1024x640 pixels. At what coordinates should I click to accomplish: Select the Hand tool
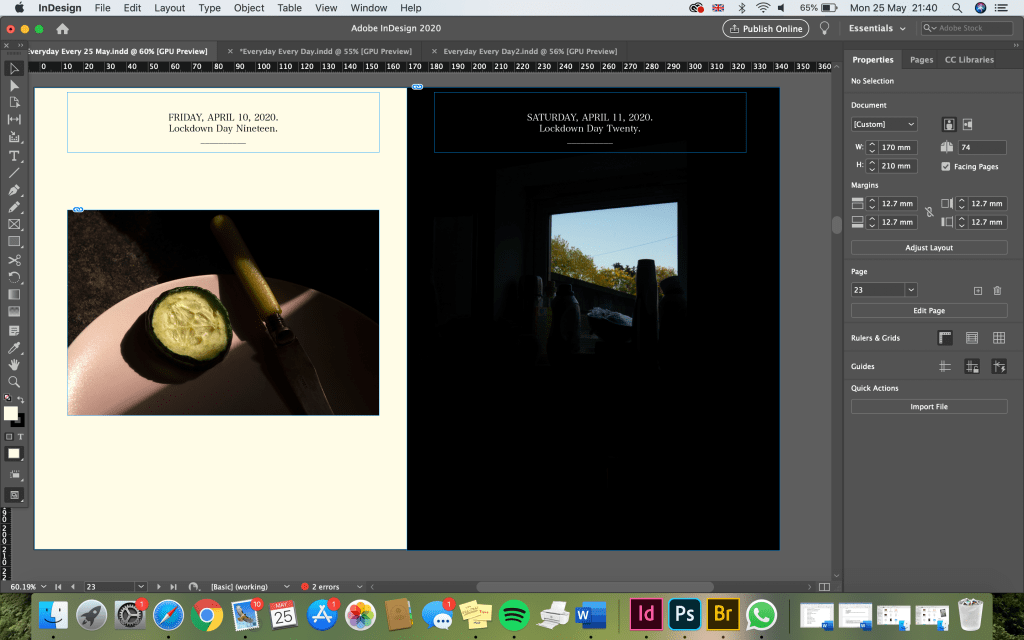click(x=14, y=365)
